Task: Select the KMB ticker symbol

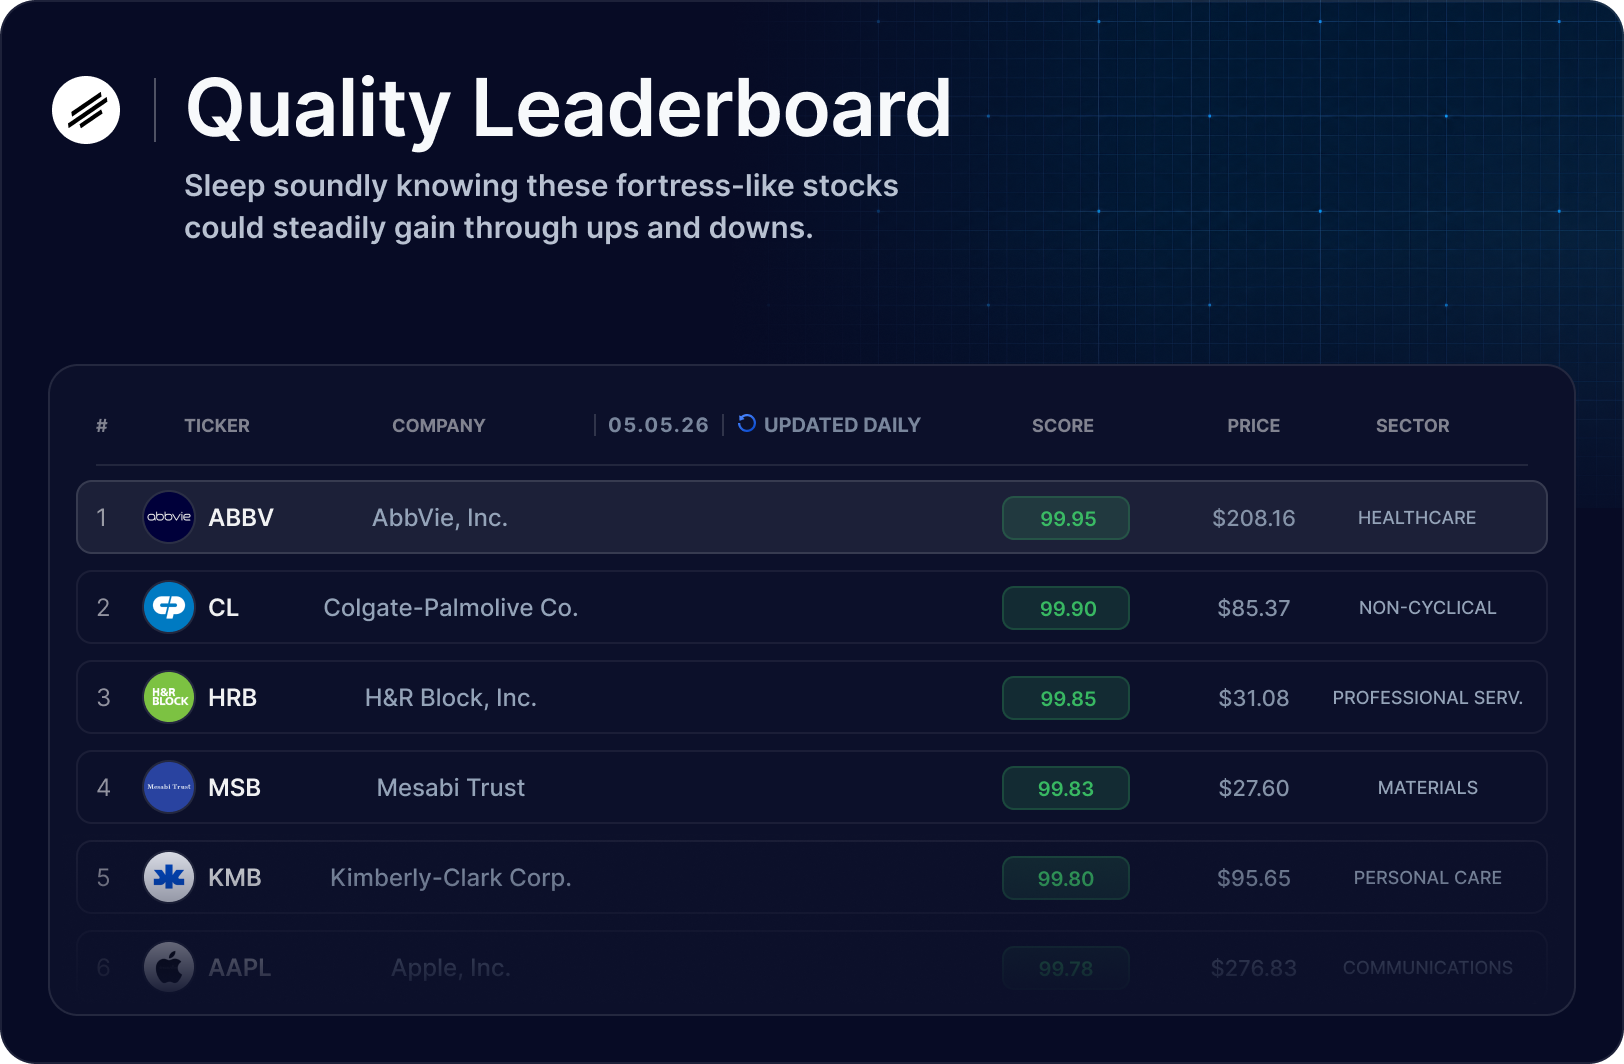Action: pyautogui.click(x=235, y=878)
